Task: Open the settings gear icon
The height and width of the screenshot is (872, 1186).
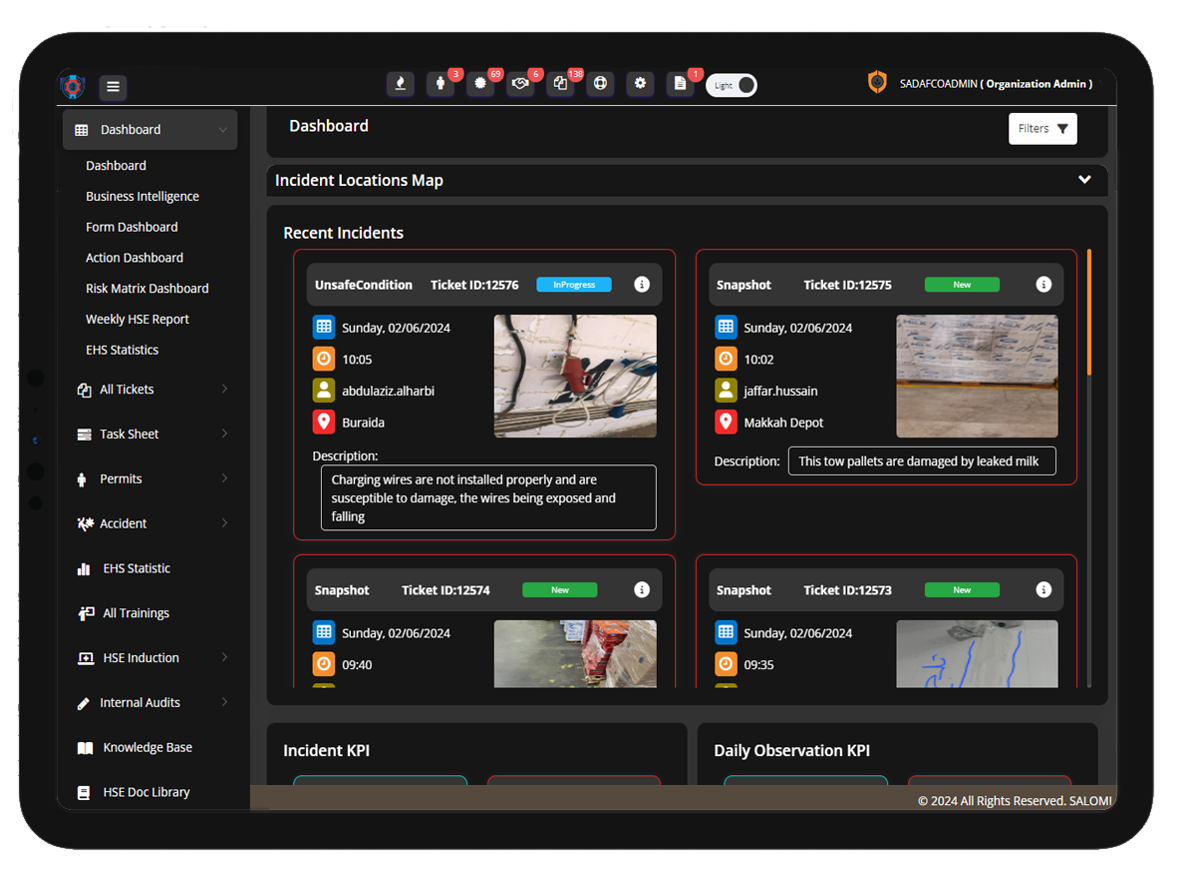Action: [640, 85]
